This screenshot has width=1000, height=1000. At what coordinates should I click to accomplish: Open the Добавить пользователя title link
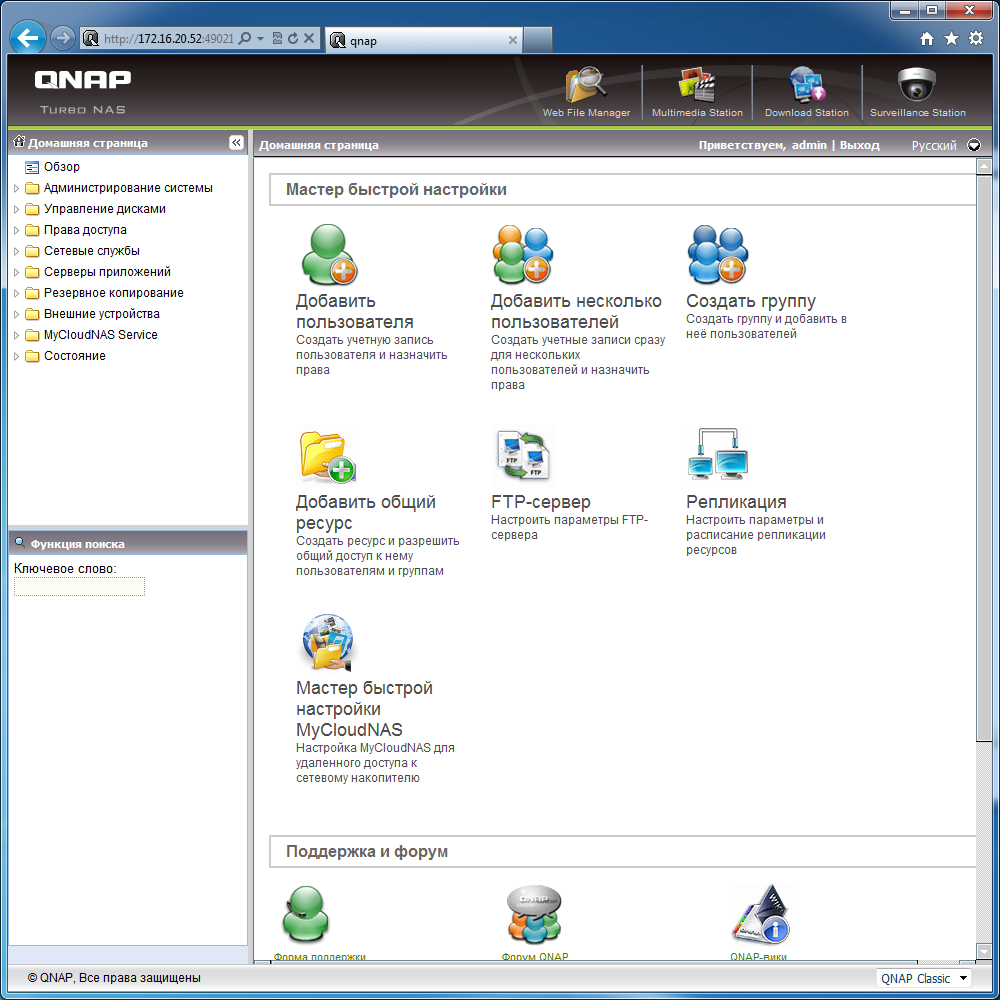click(x=354, y=311)
